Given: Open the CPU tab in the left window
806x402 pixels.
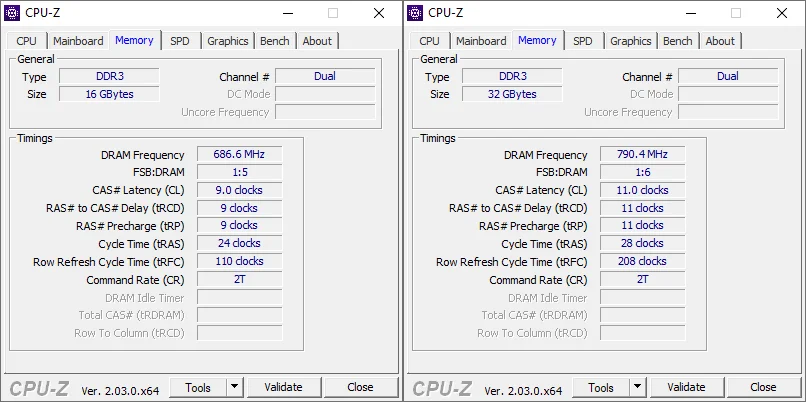Looking at the screenshot, I should (x=26, y=41).
